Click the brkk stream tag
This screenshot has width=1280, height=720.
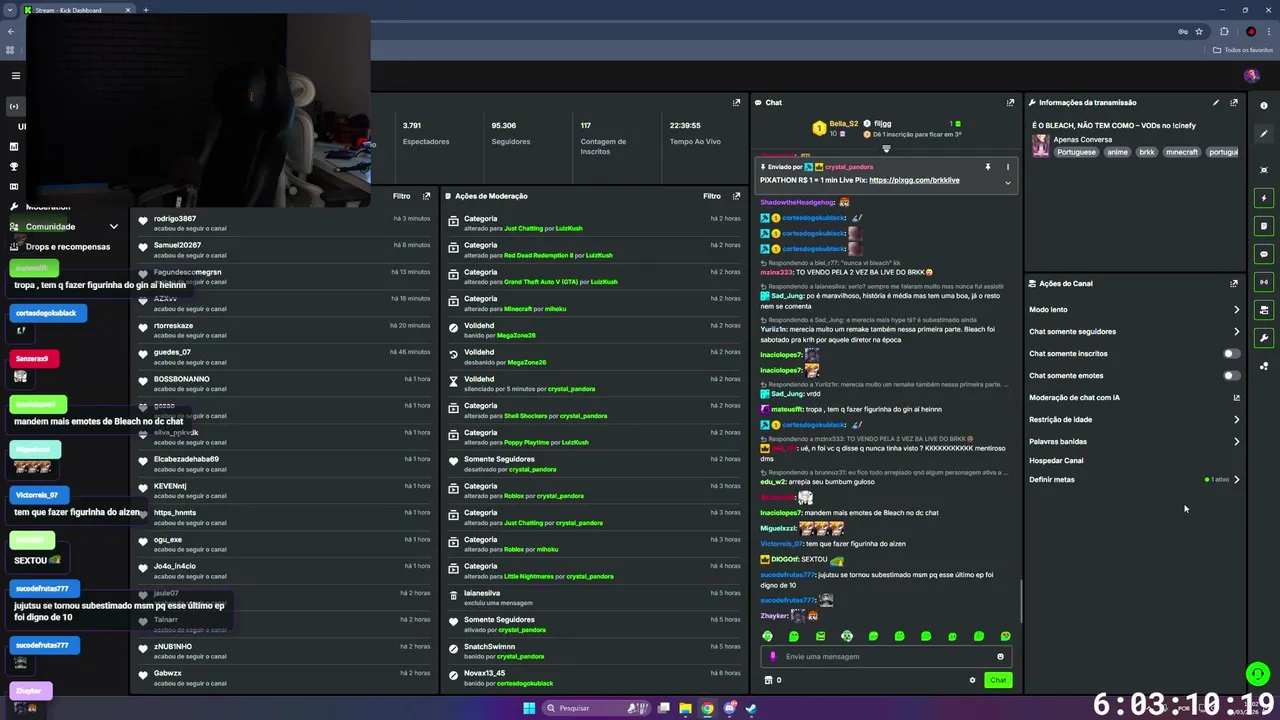pos(1146,152)
